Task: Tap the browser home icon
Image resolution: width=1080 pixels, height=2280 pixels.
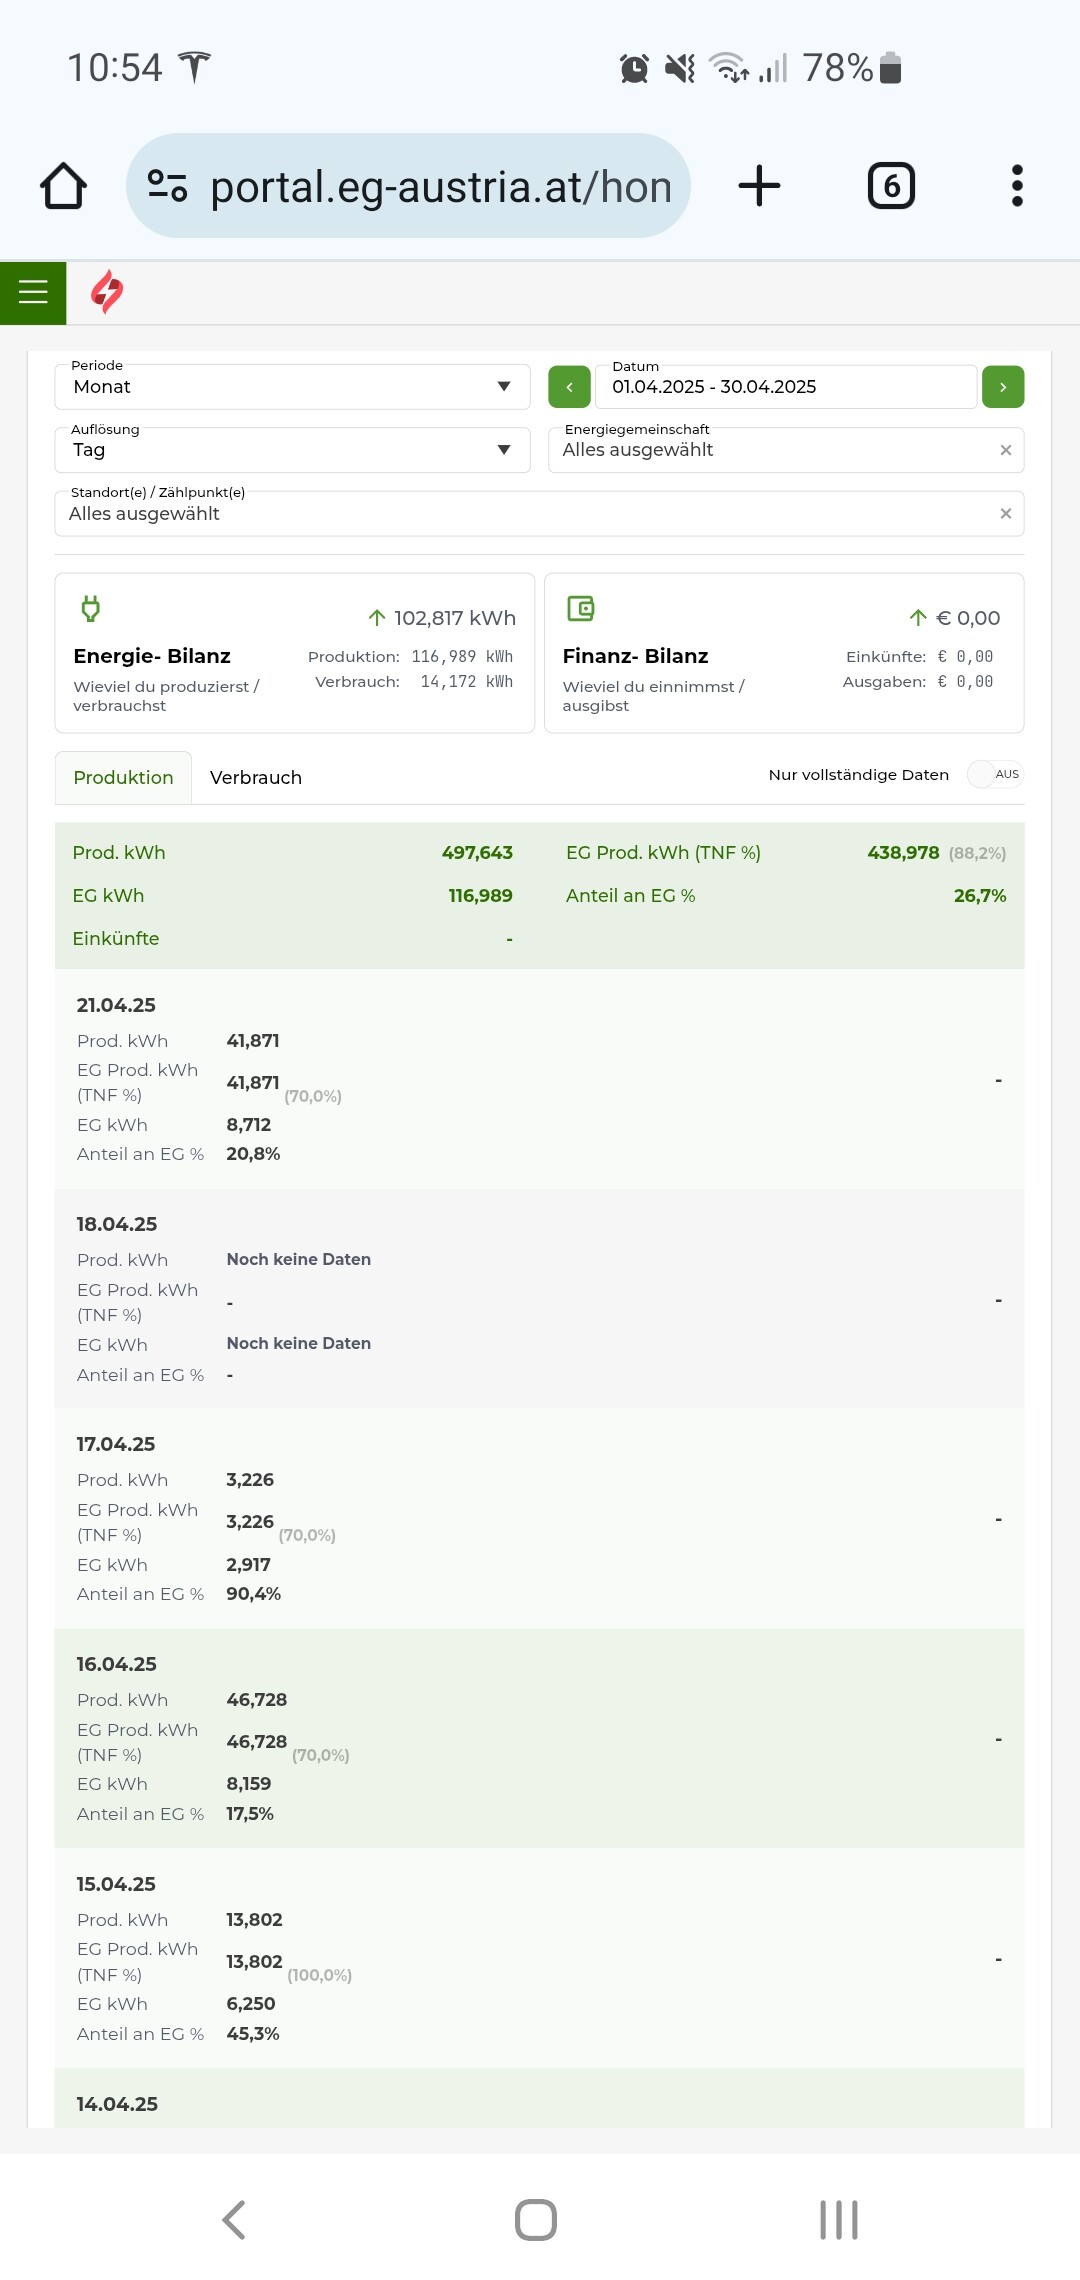Action: [63, 186]
